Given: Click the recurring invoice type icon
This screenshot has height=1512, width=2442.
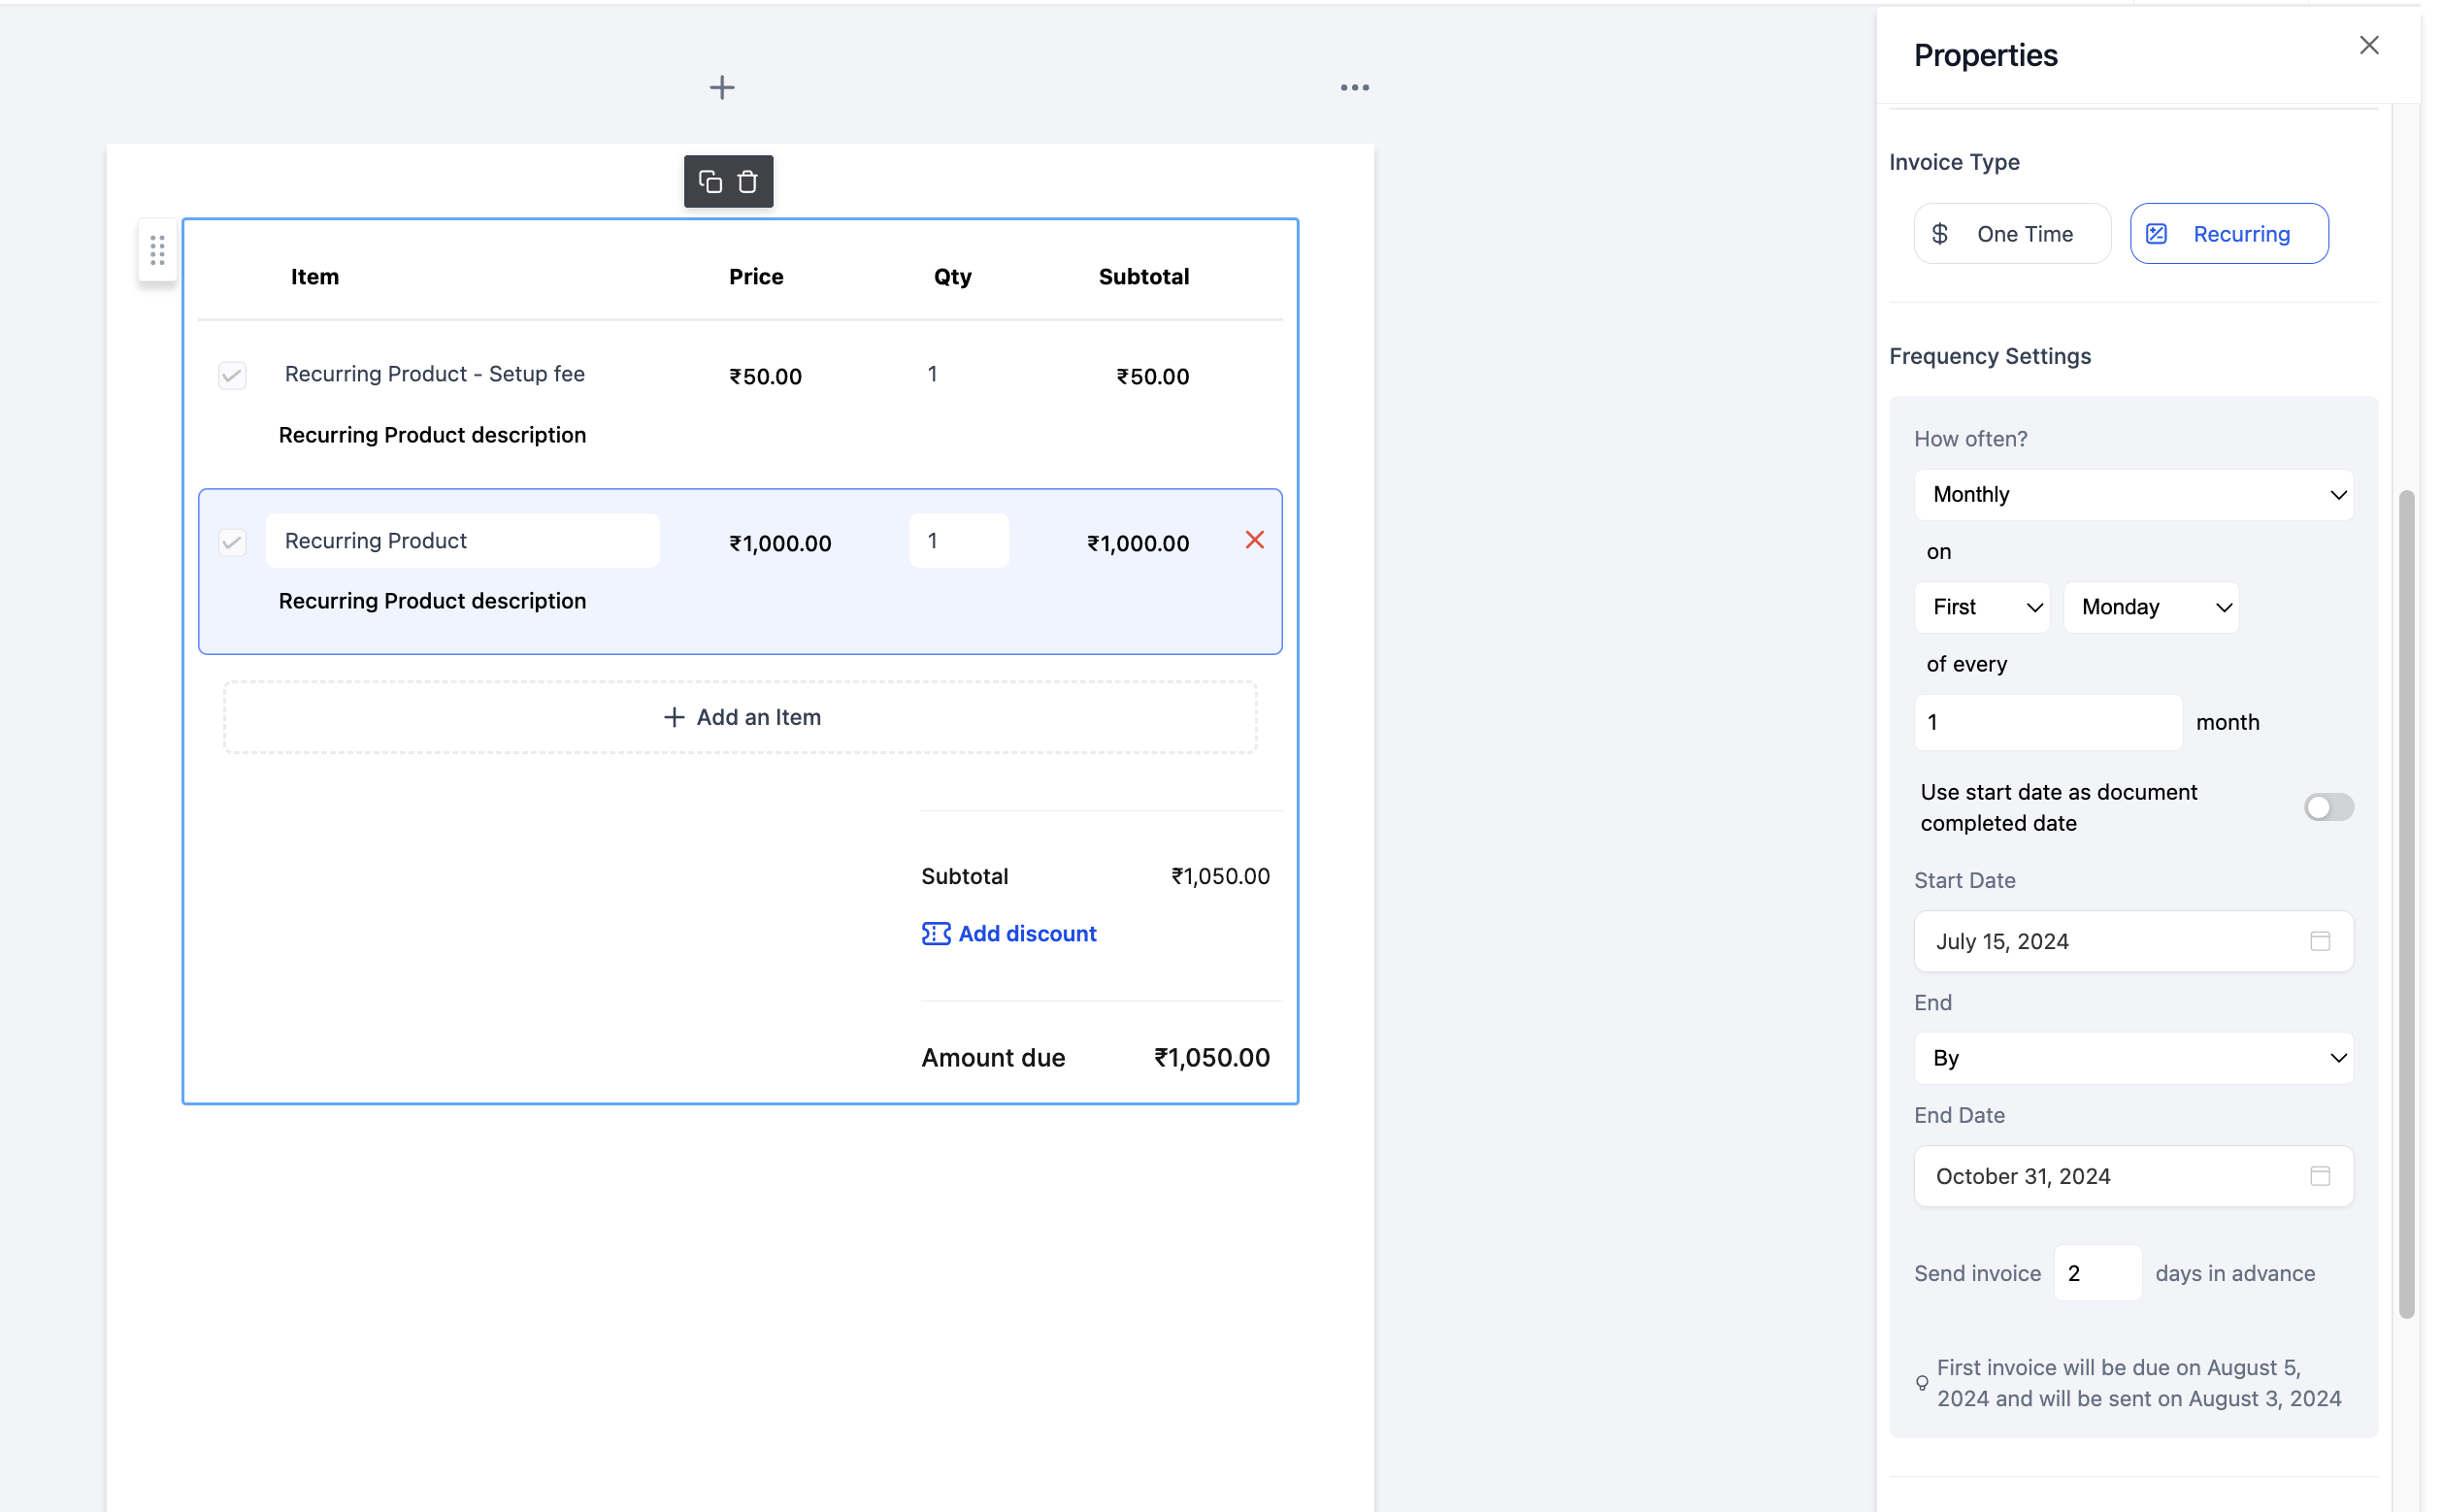Looking at the screenshot, I should [2158, 232].
